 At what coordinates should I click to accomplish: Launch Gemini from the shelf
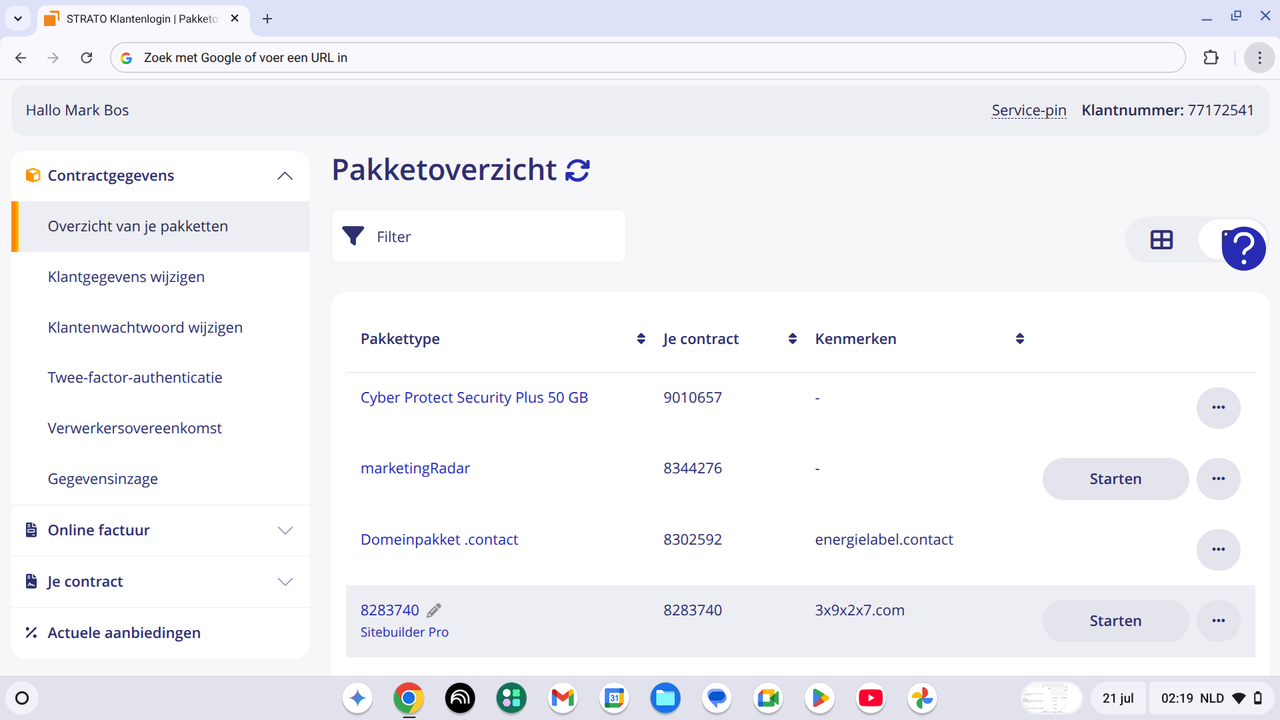358,698
